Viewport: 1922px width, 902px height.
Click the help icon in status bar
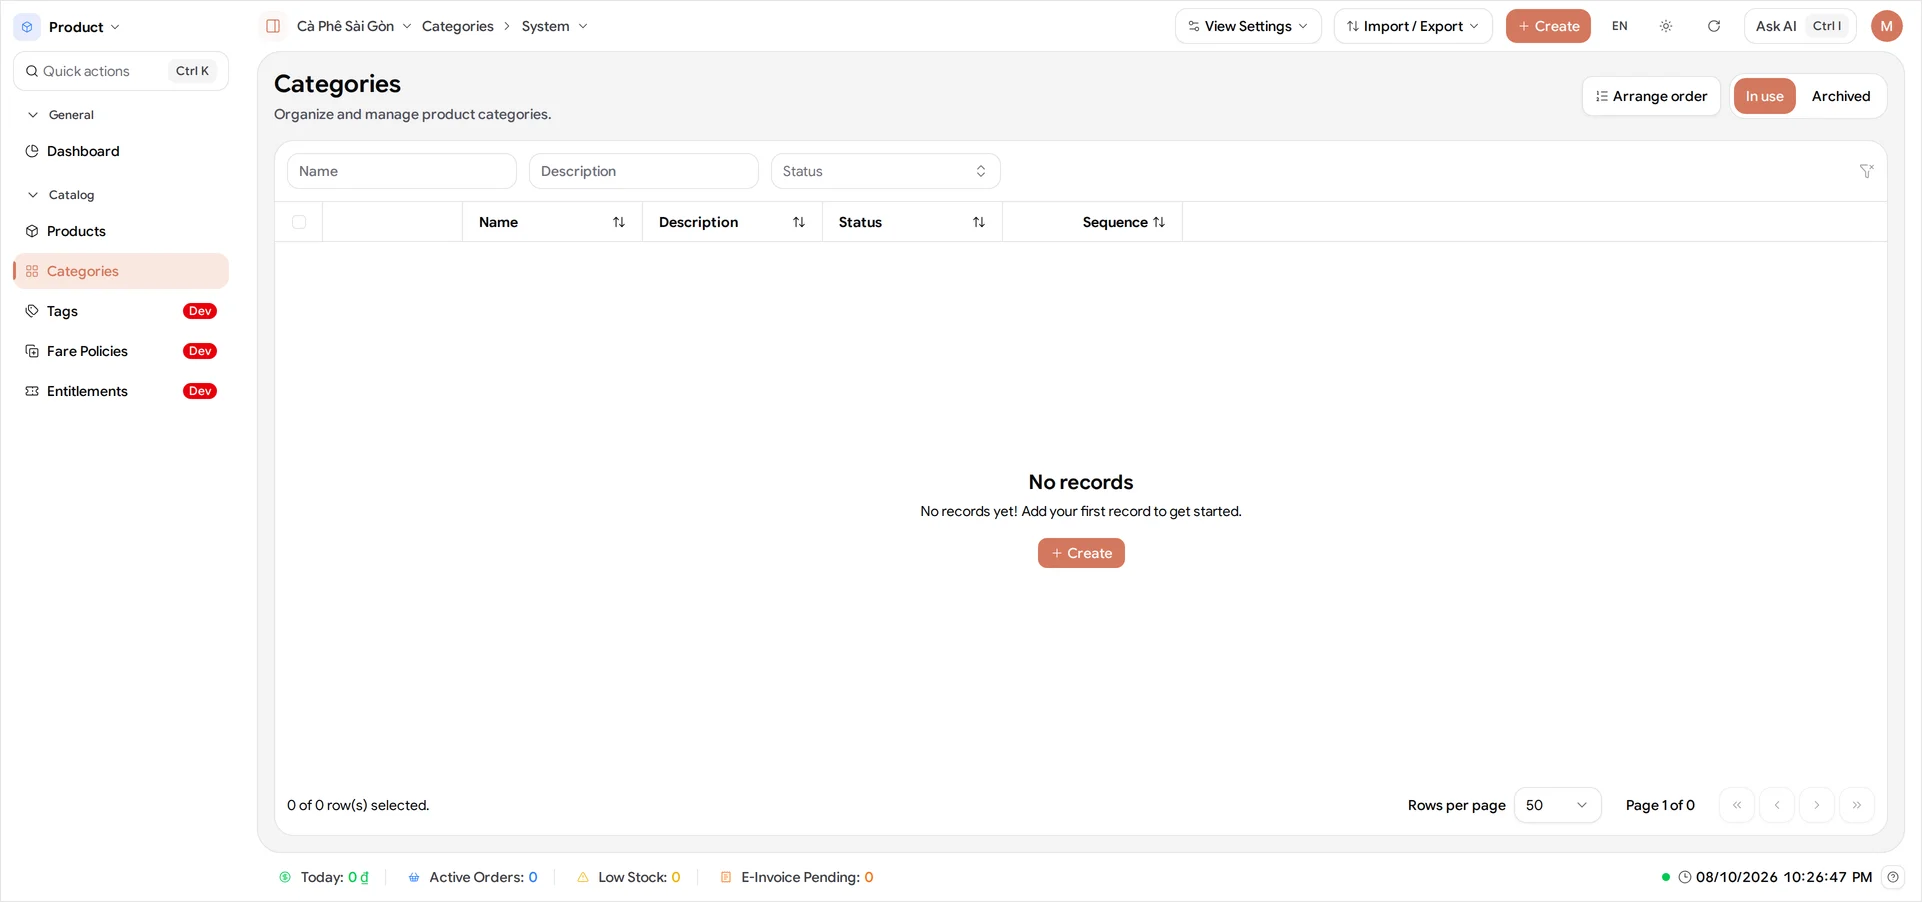pos(1893,877)
